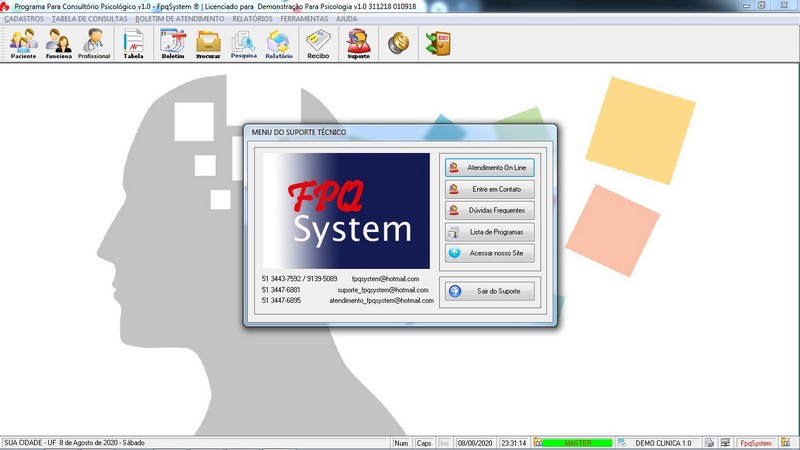Open the Pesquisa search icon

tap(243, 44)
